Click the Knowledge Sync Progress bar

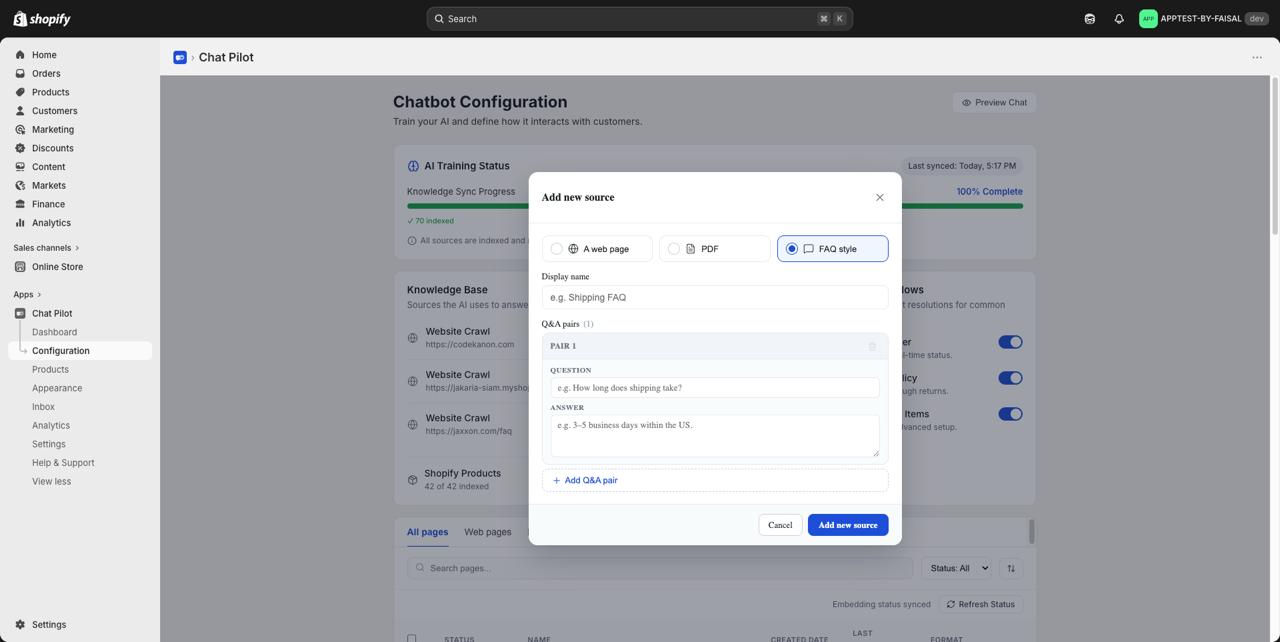point(715,207)
